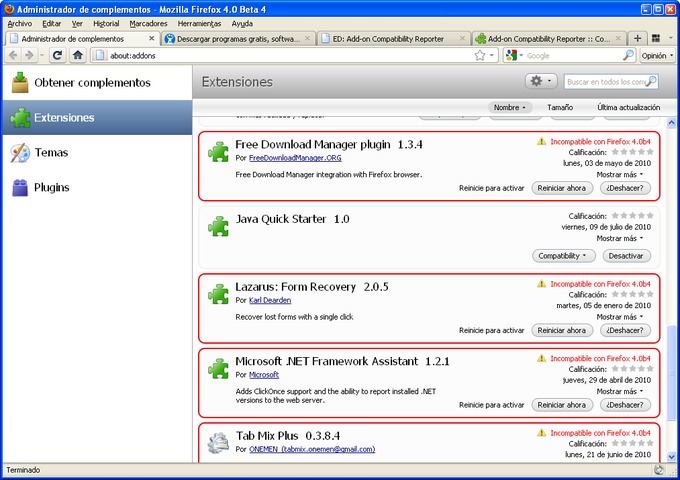Click the Google search magnifier icon
680x480 pixels.
click(628, 55)
